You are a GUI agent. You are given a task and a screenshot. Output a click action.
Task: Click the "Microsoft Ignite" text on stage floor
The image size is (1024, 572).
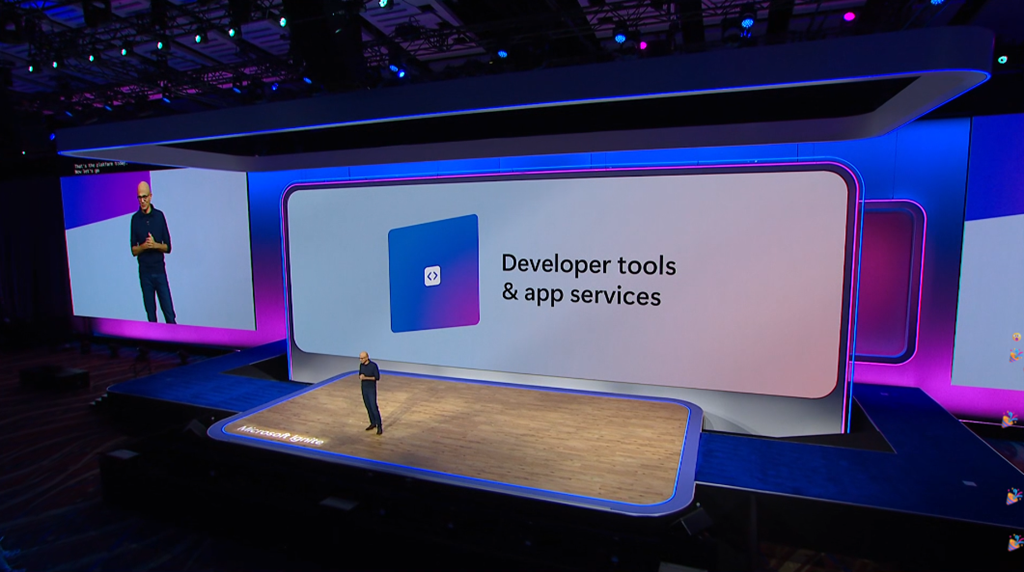click(281, 435)
